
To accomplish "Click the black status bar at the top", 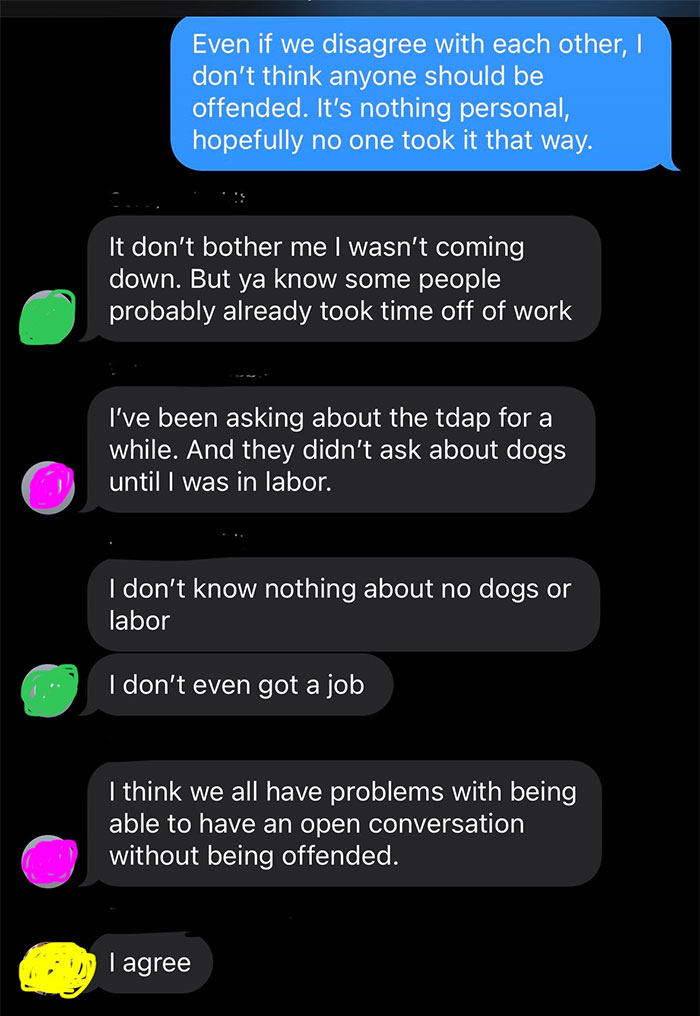I will (x=350, y=6).
